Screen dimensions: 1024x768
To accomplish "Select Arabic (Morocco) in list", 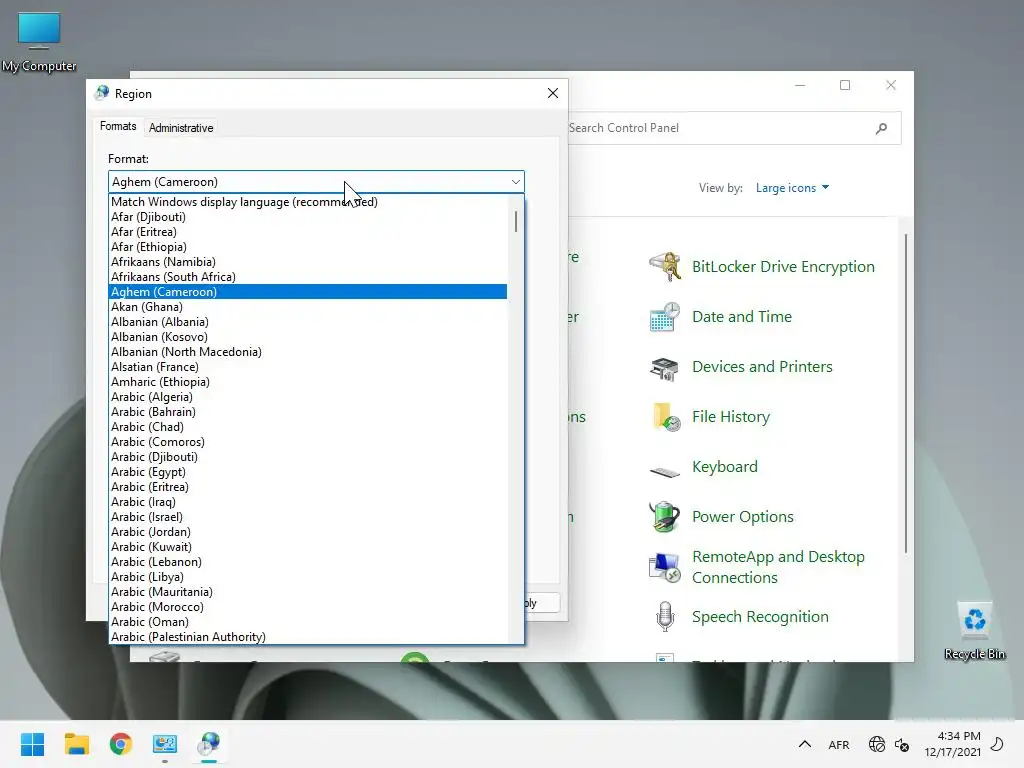I will (x=308, y=607).
